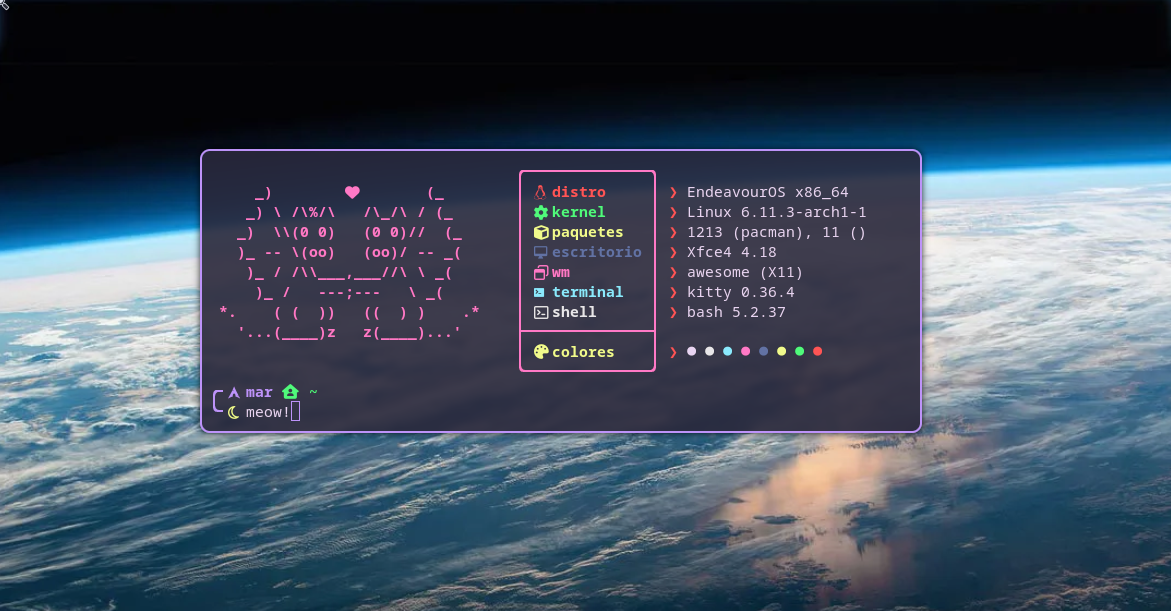This screenshot has width=1171, height=611.
Task: Click the penguin icon beside distro
Action: 540,192
